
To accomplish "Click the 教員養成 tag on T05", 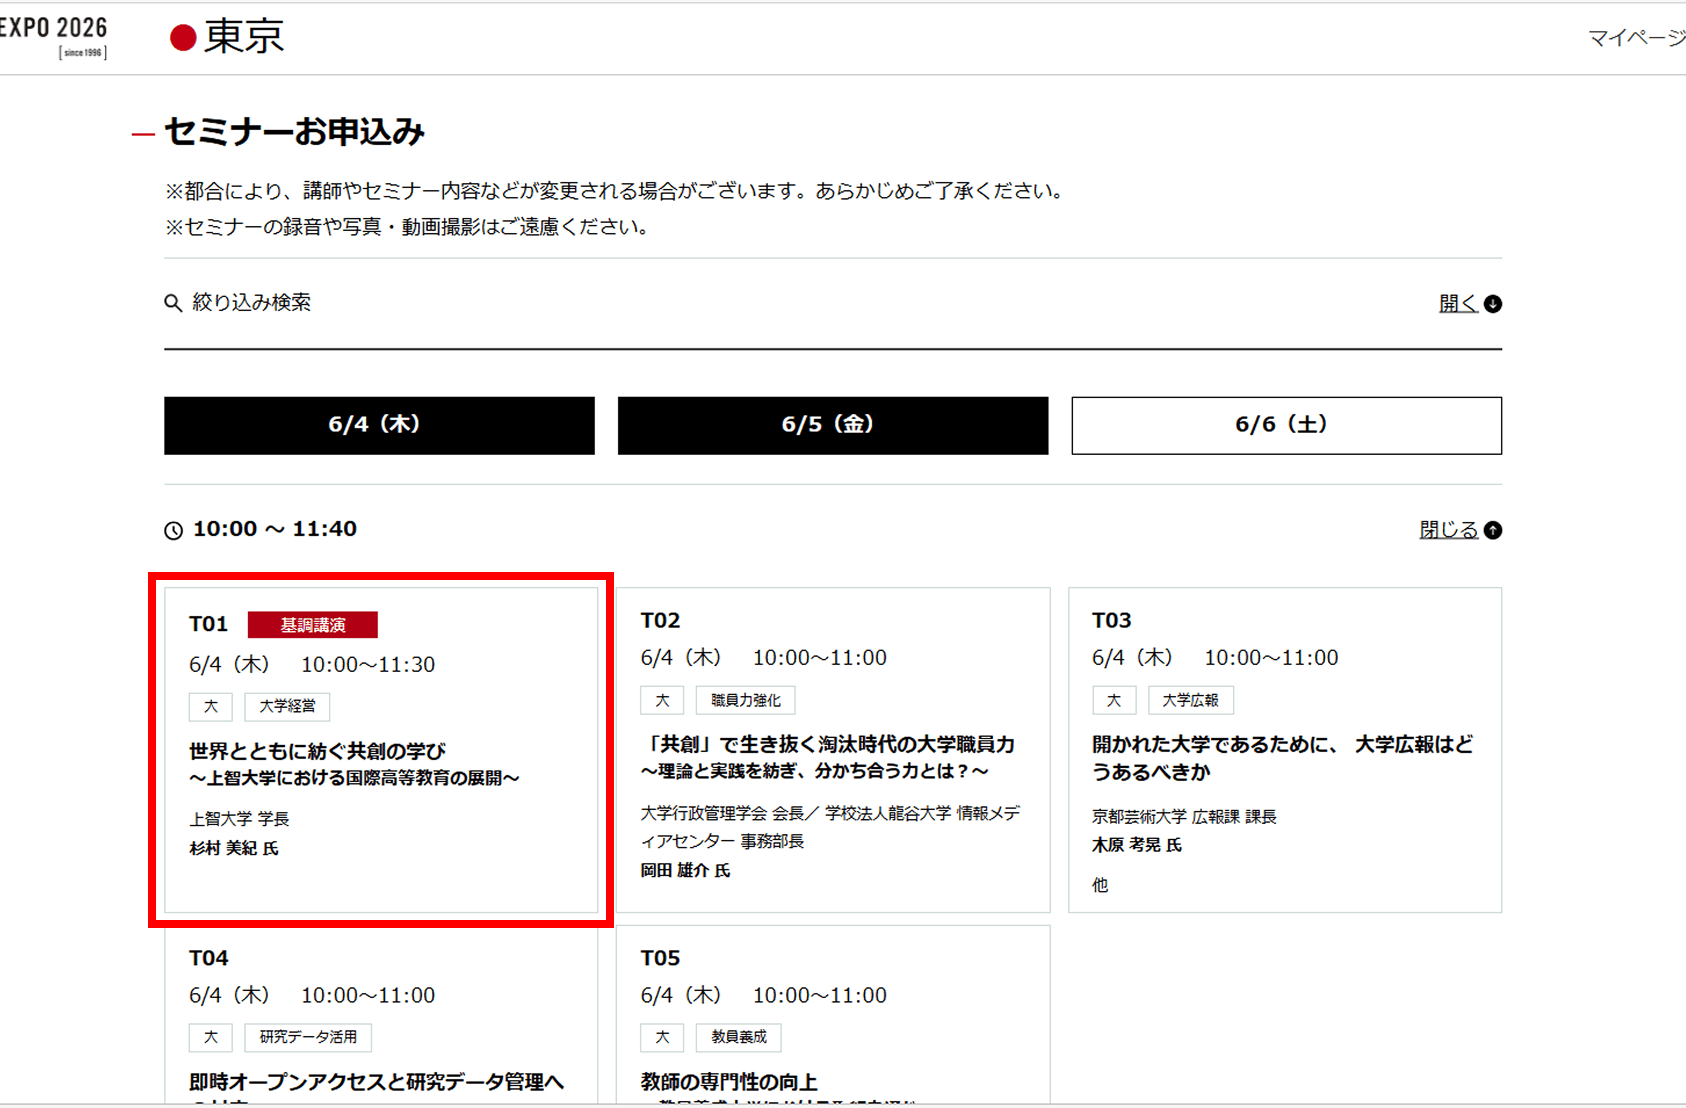I will click(x=738, y=1037).
